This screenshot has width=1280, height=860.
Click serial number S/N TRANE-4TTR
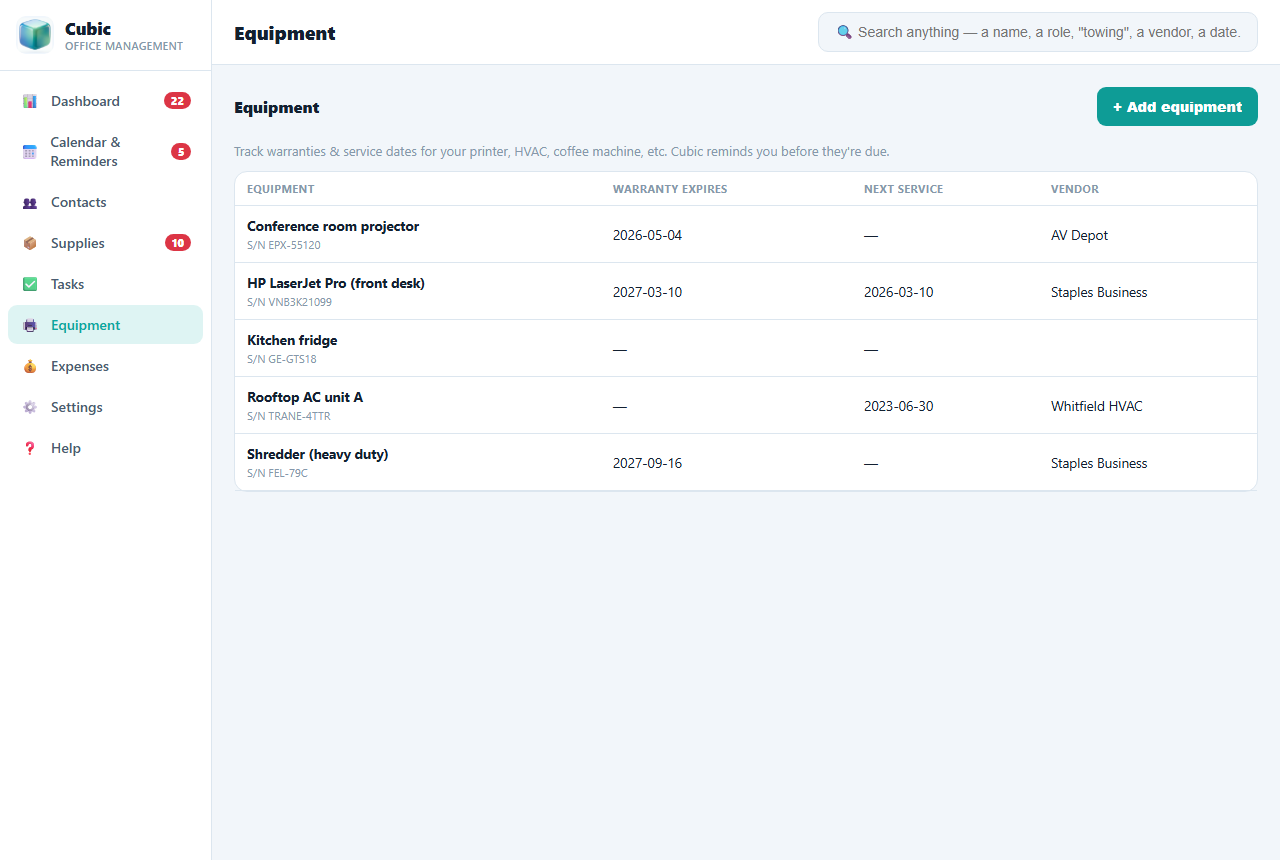(x=289, y=416)
